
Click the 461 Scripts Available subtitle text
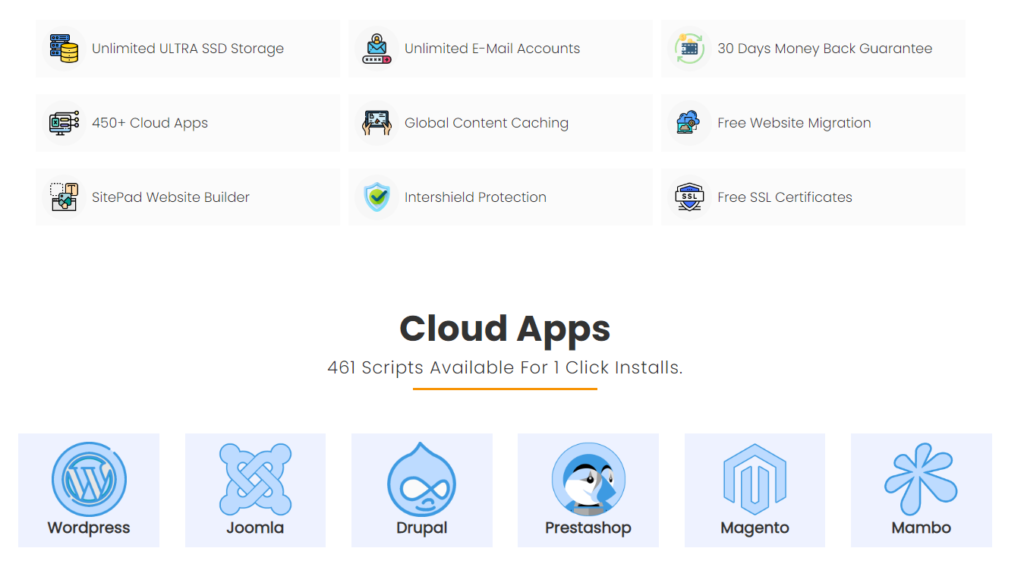click(x=505, y=368)
